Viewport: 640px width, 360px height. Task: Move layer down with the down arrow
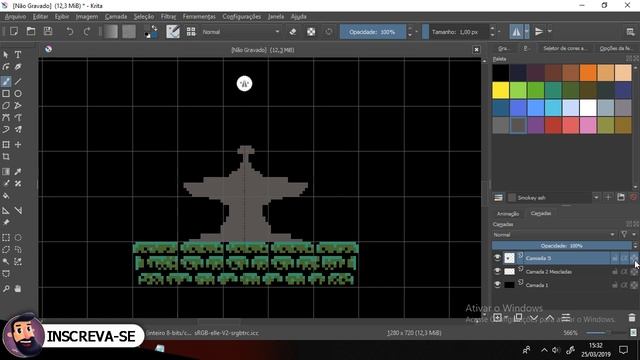[x=534, y=318]
